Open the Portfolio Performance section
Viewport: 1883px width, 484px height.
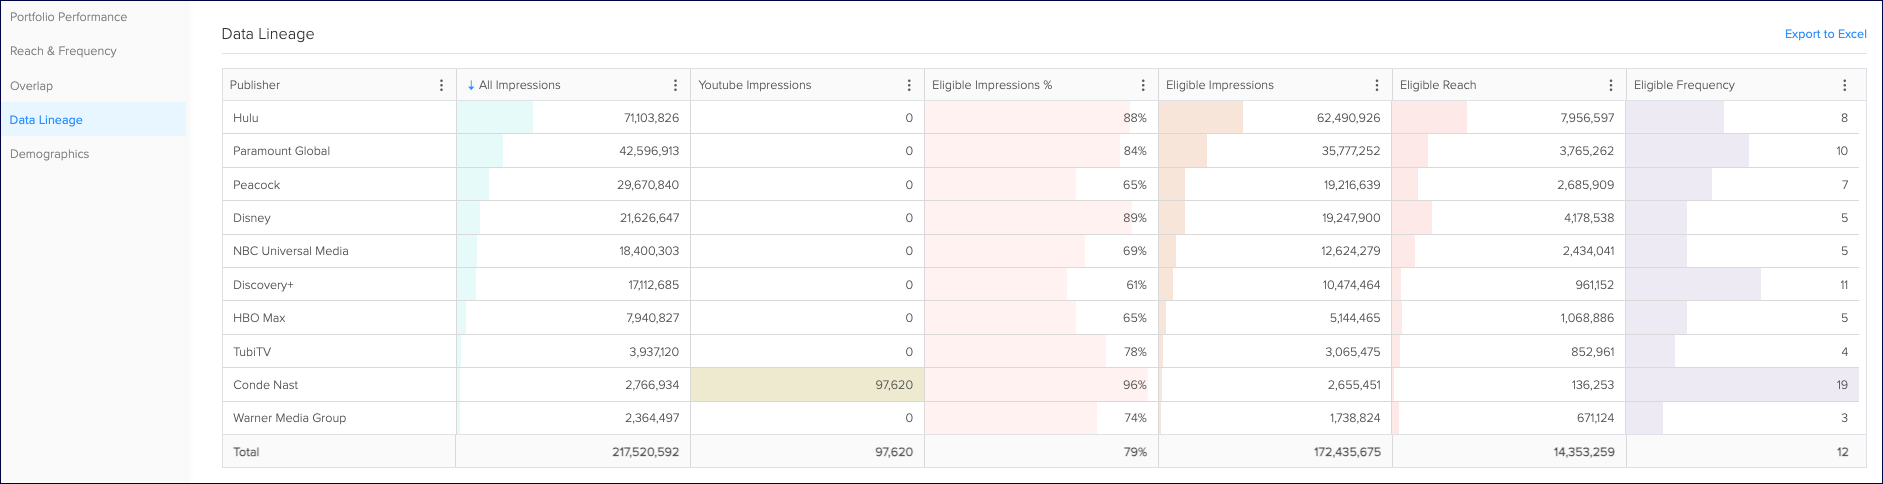click(x=68, y=17)
